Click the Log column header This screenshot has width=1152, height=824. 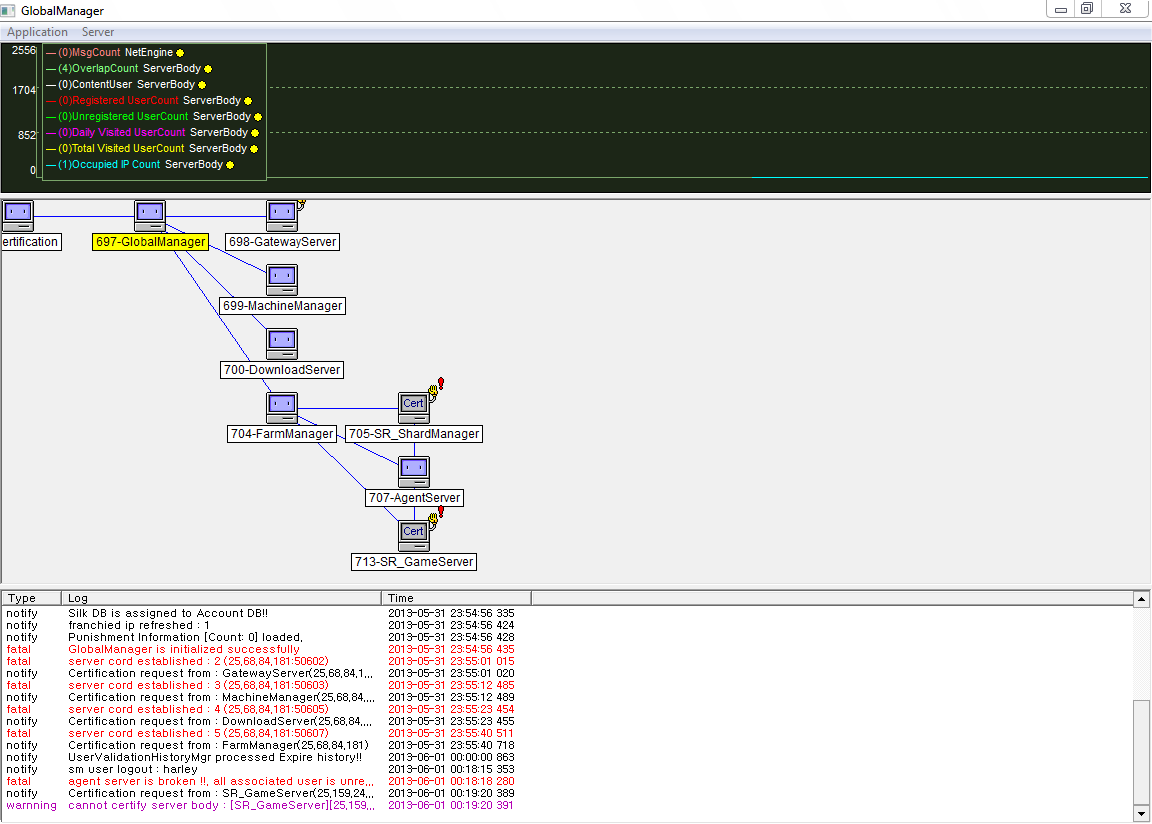tap(220, 598)
